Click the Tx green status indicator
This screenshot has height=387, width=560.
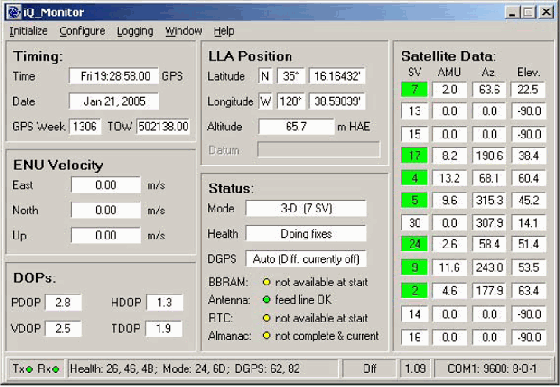(x=30, y=369)
